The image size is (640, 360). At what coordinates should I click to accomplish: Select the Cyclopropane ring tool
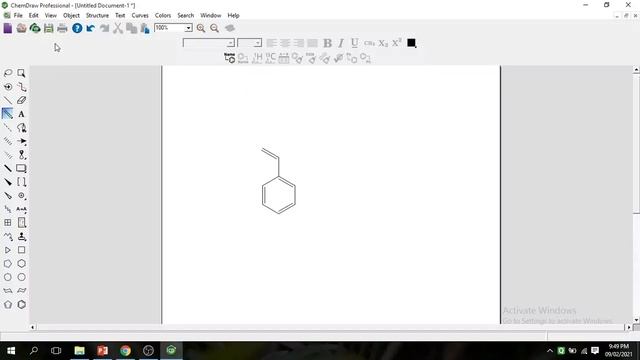[8, 250]
